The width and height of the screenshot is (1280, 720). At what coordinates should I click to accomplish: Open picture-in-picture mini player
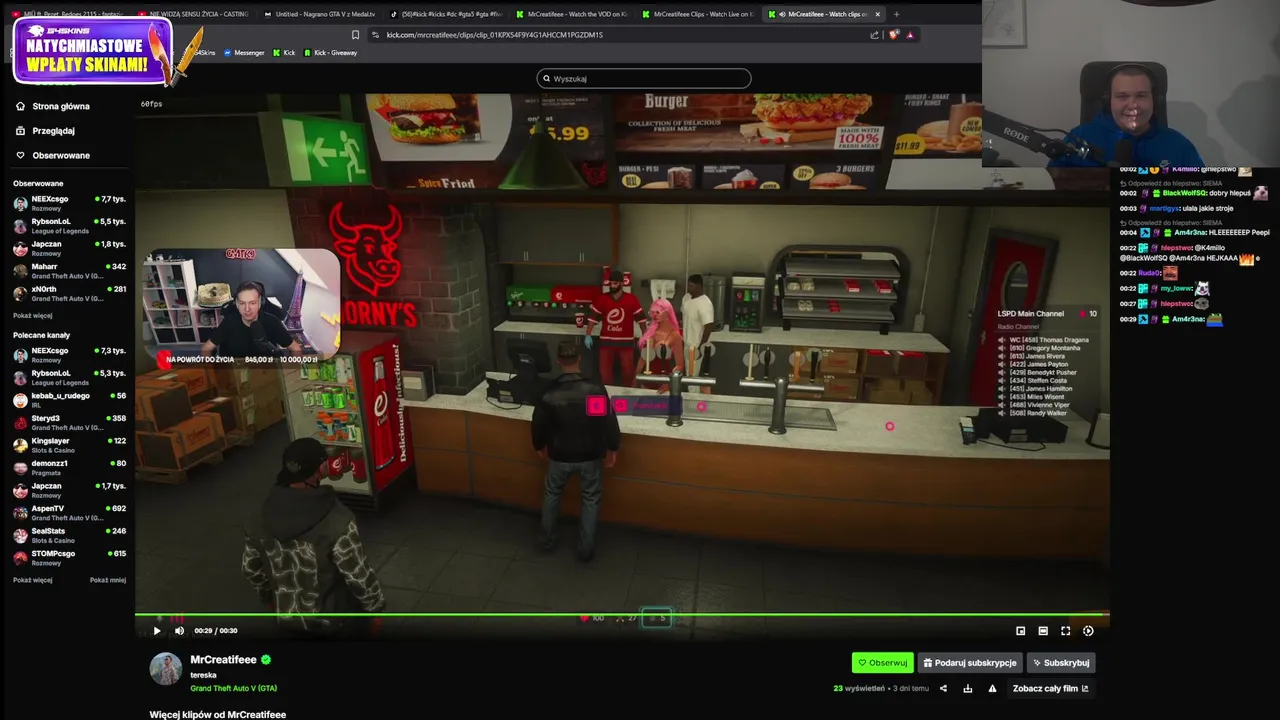coord(1020,631)
